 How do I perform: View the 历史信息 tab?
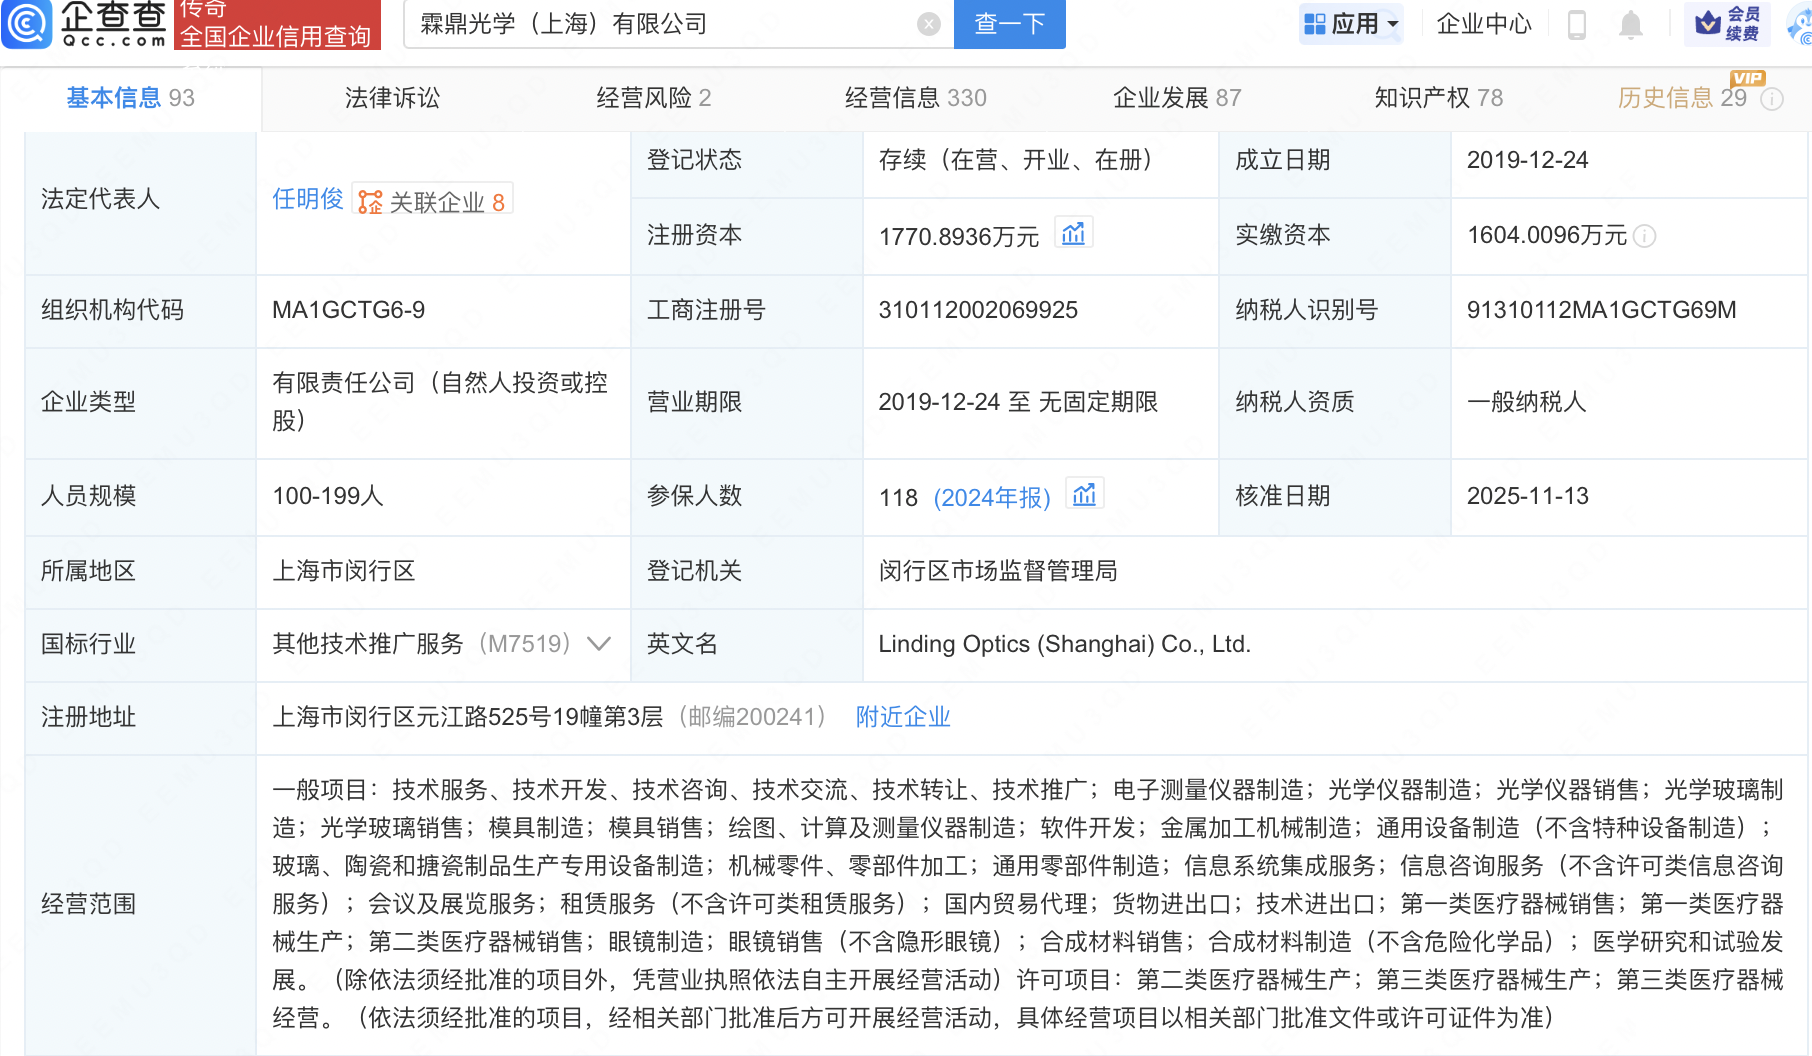(1668, 98)
